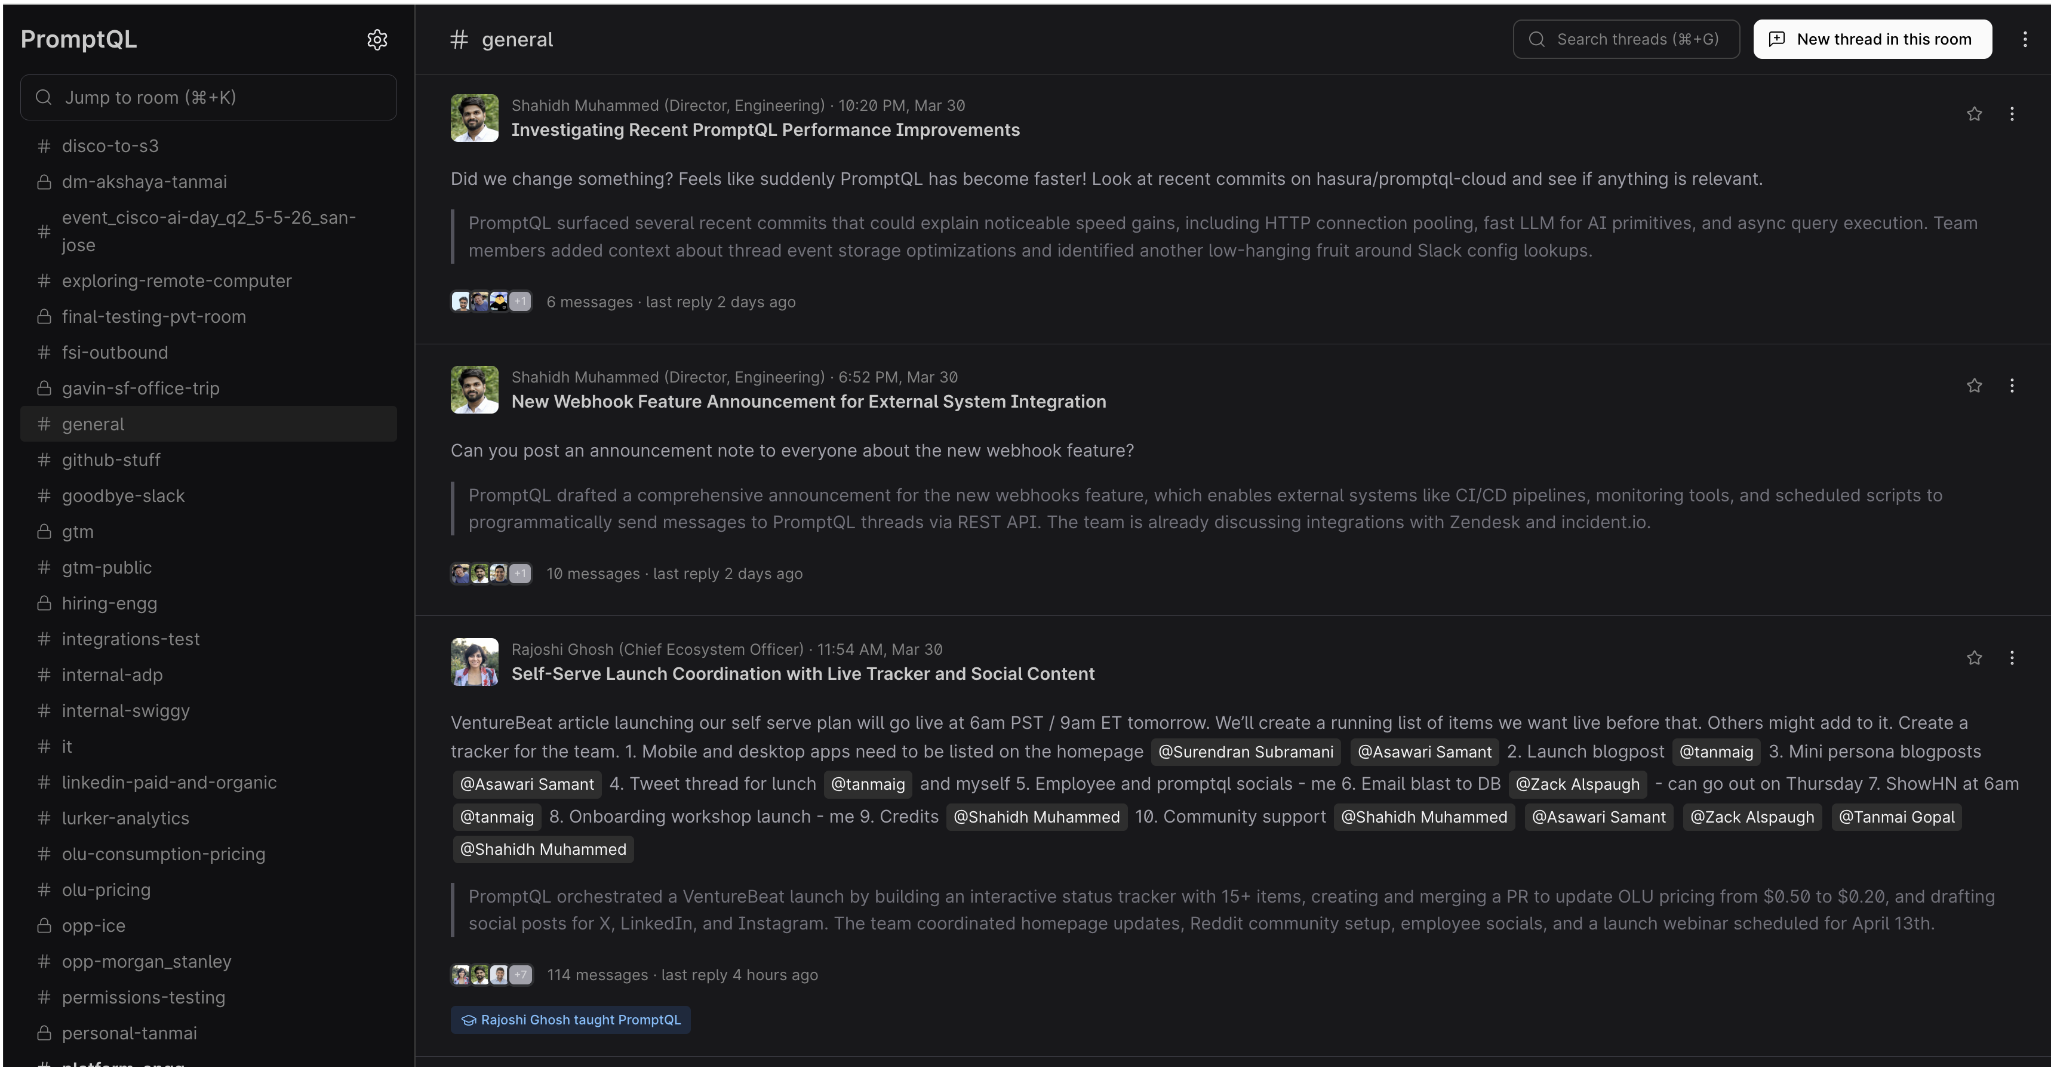
Task: Click Rajoshi Ghosh taught PromptQL badge
Action: pos(571,1020)
